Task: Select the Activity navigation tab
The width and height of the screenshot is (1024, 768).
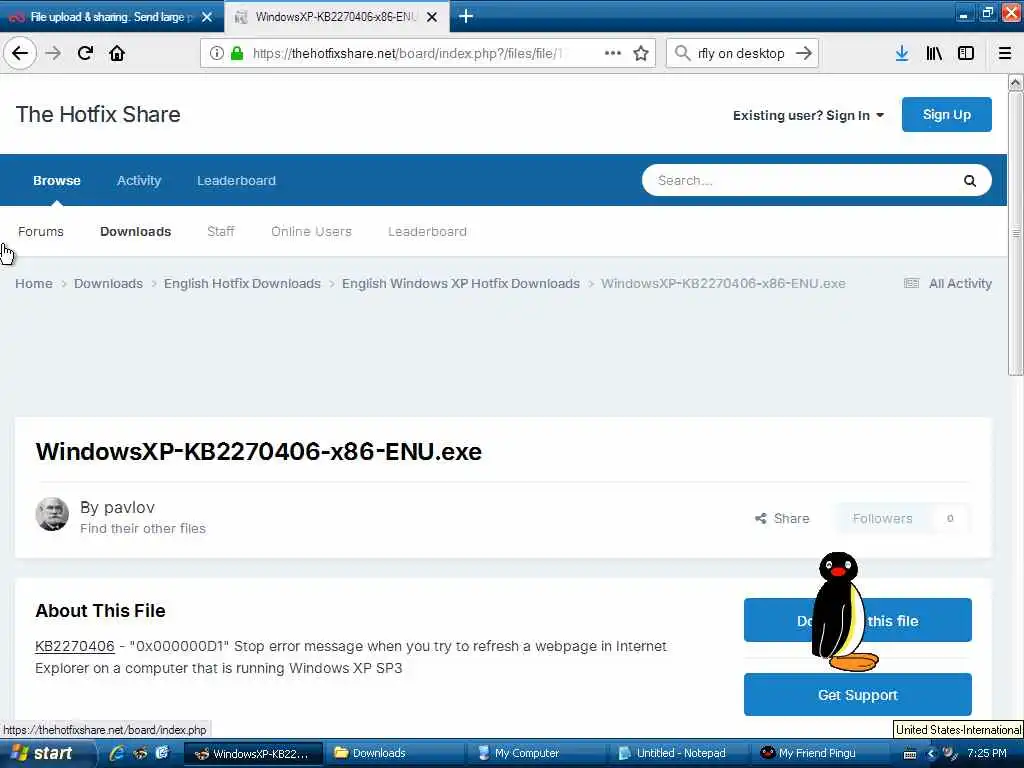Action: click(138, 180)
